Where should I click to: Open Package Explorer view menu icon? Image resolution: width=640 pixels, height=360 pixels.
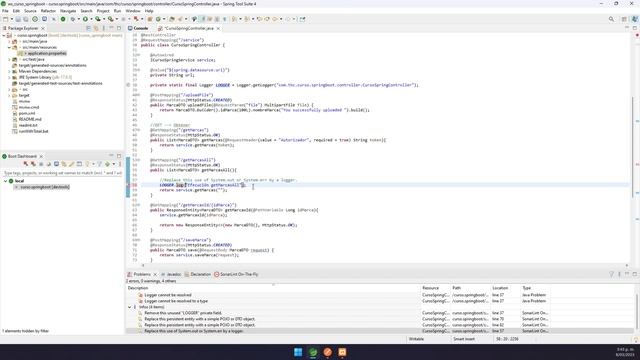[104, 28]
